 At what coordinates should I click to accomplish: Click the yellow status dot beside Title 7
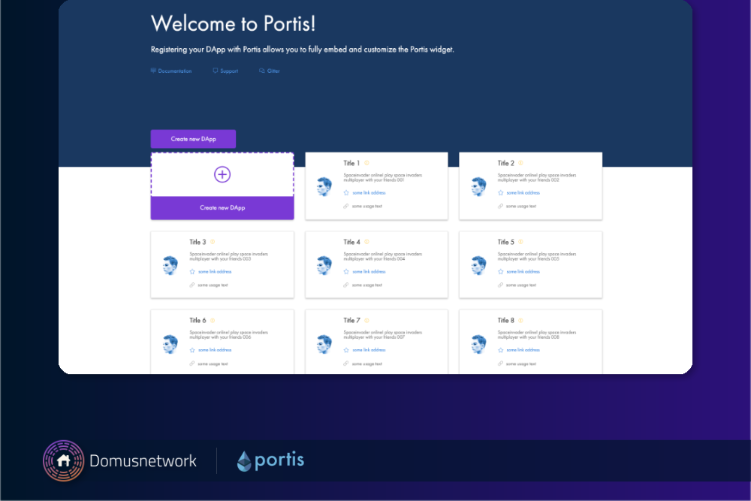point(367,320)
